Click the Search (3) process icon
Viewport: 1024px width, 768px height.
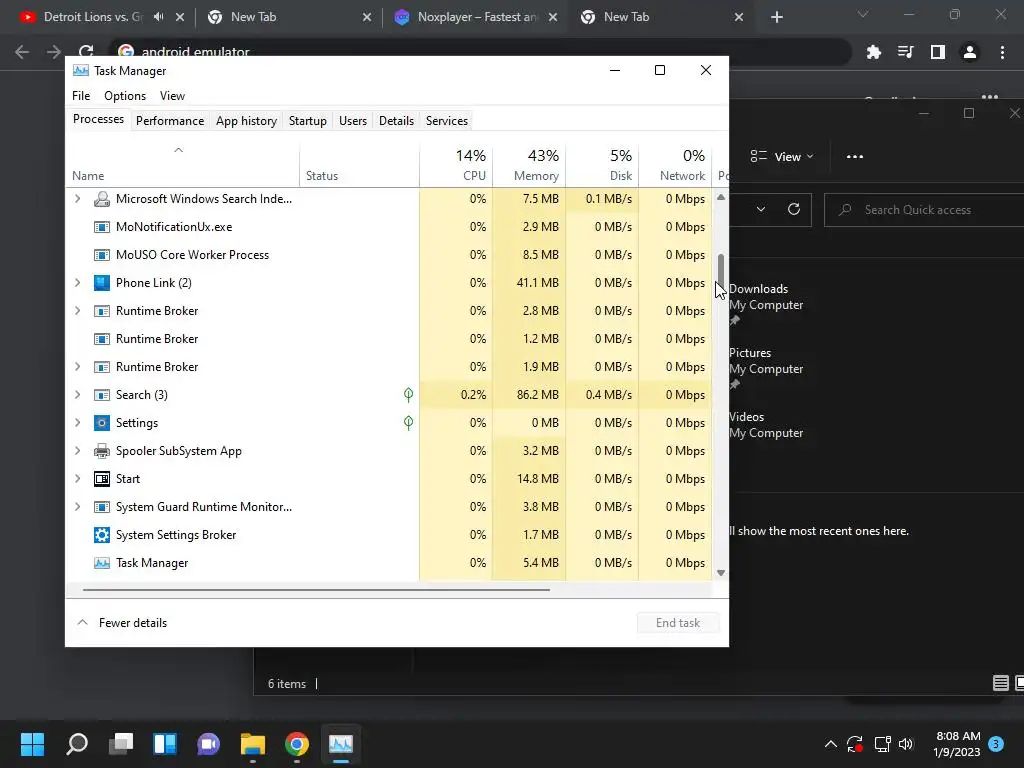click(x=102, y=395)
